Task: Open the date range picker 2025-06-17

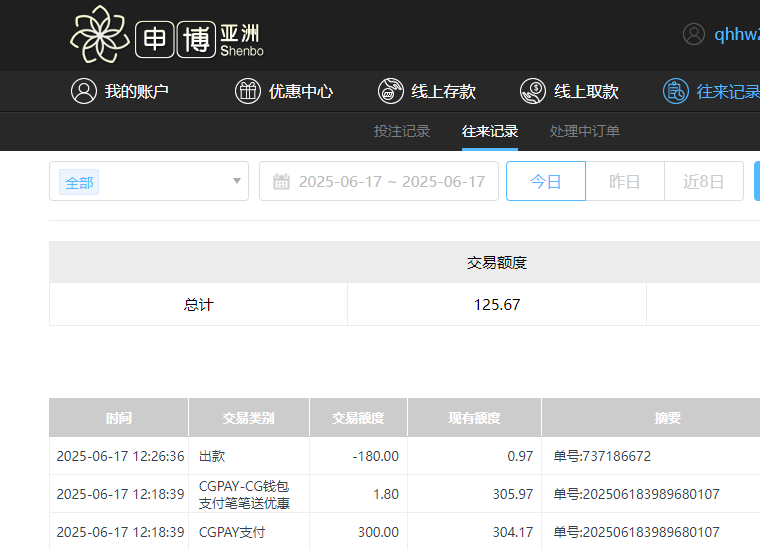Action: pos(391,182)
